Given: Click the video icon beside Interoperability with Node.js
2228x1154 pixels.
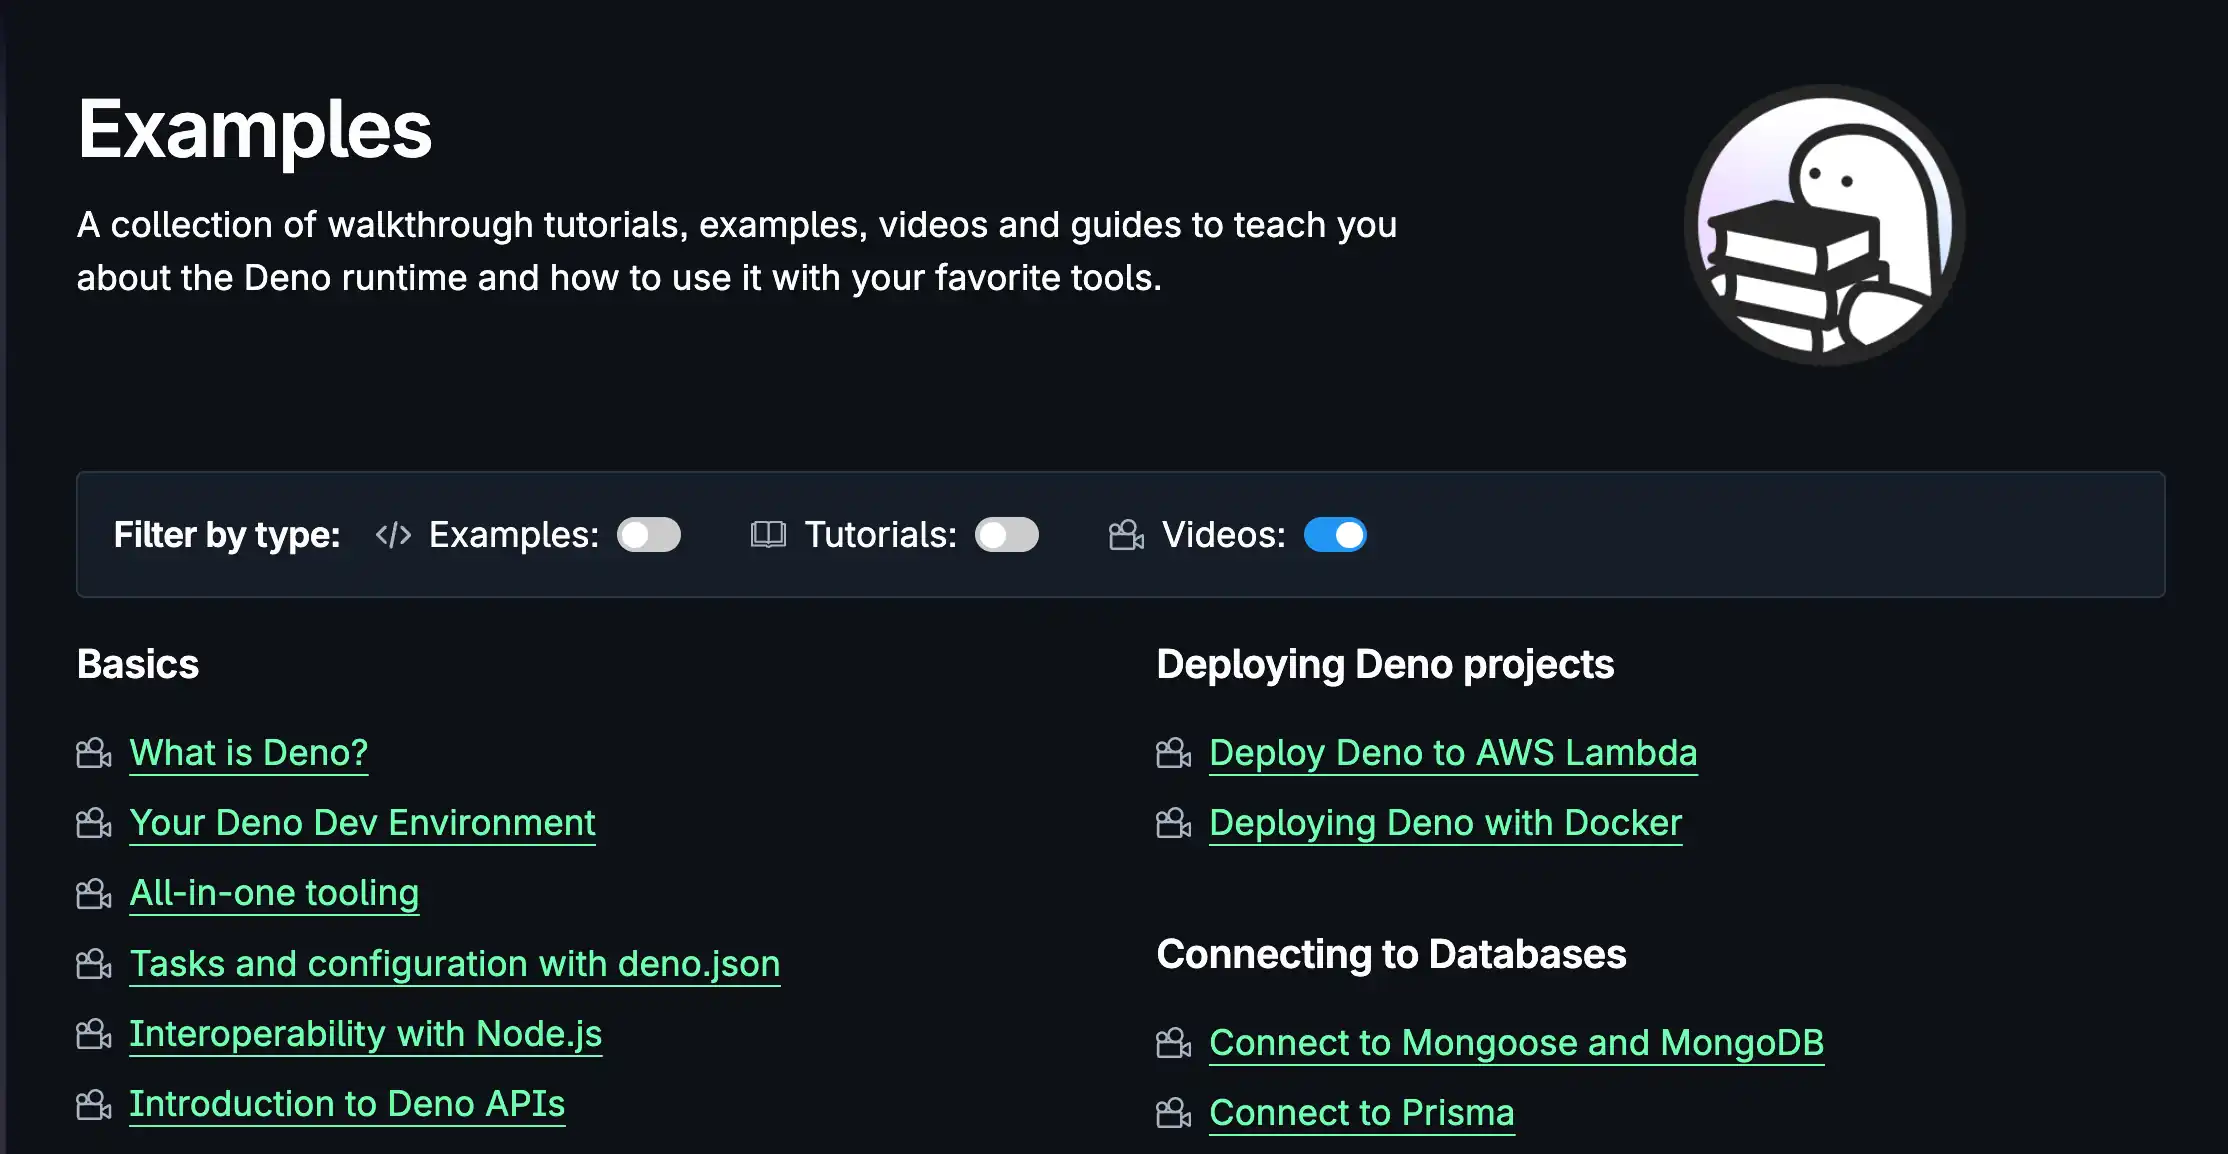Looking at the screenshot, I should [93, 1034].
